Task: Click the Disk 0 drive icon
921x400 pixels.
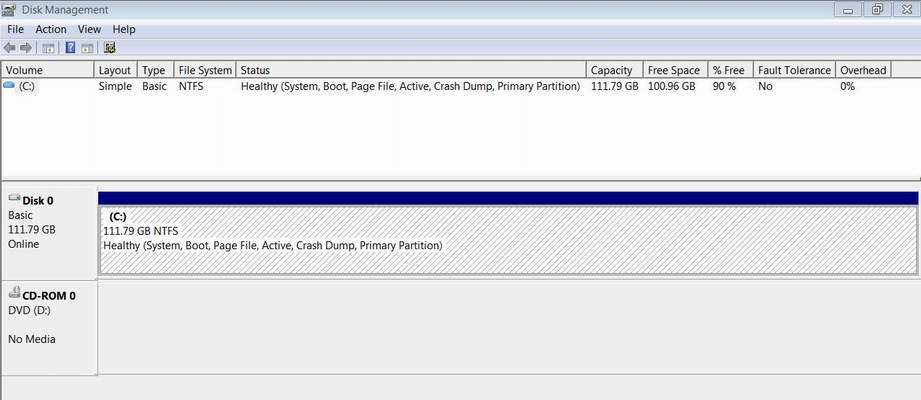Action: (15, 199)
